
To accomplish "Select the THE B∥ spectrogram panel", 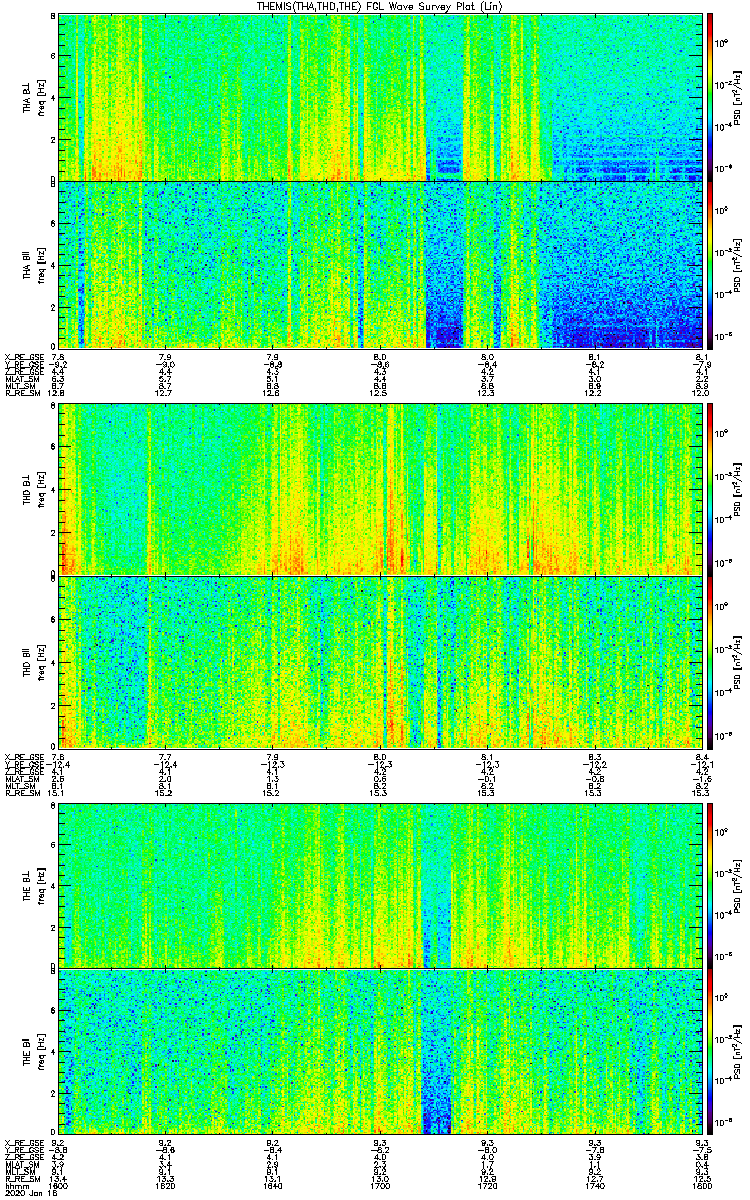I will pos(380,1050).
